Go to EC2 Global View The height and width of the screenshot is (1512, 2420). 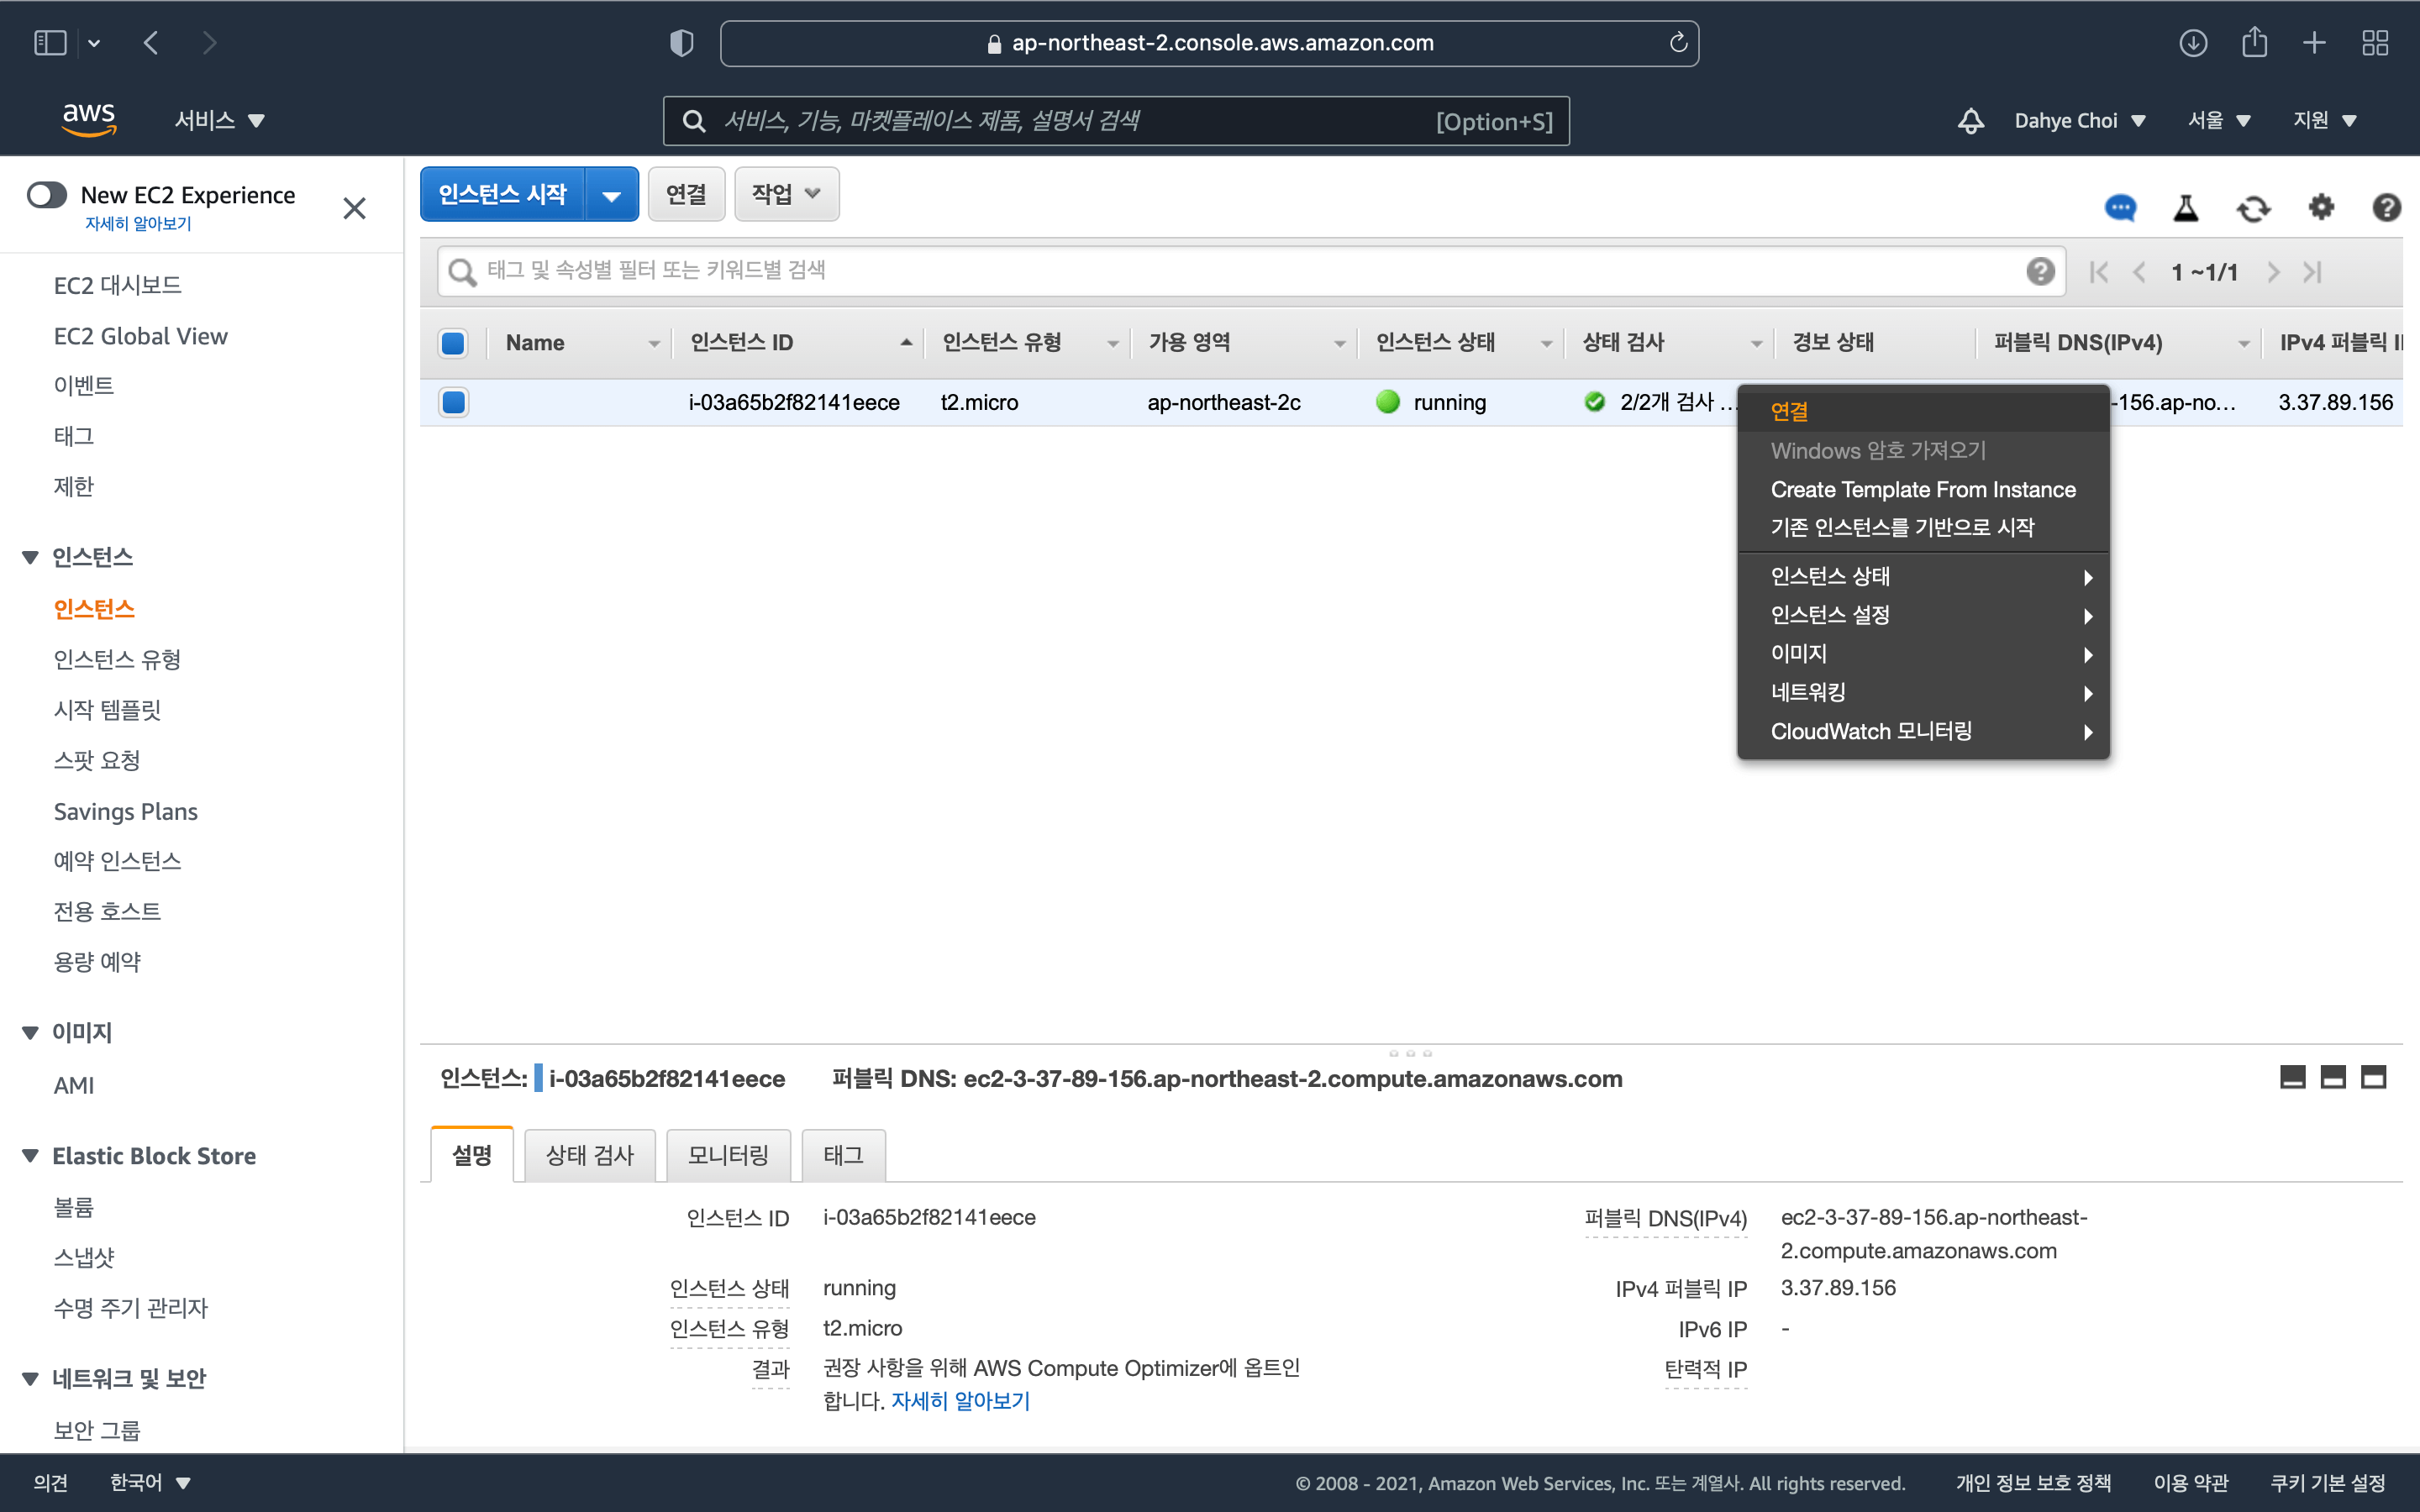point(140,336)
